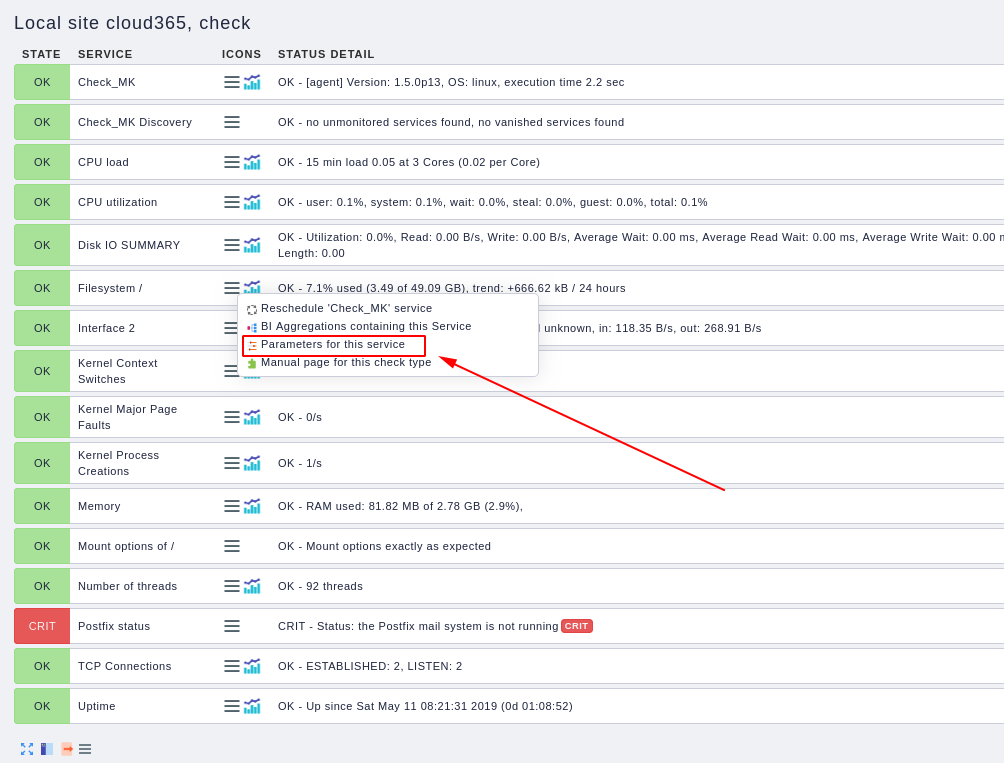View performance graph for Uptime service
Screen dimensions: 1004x763
252,706
